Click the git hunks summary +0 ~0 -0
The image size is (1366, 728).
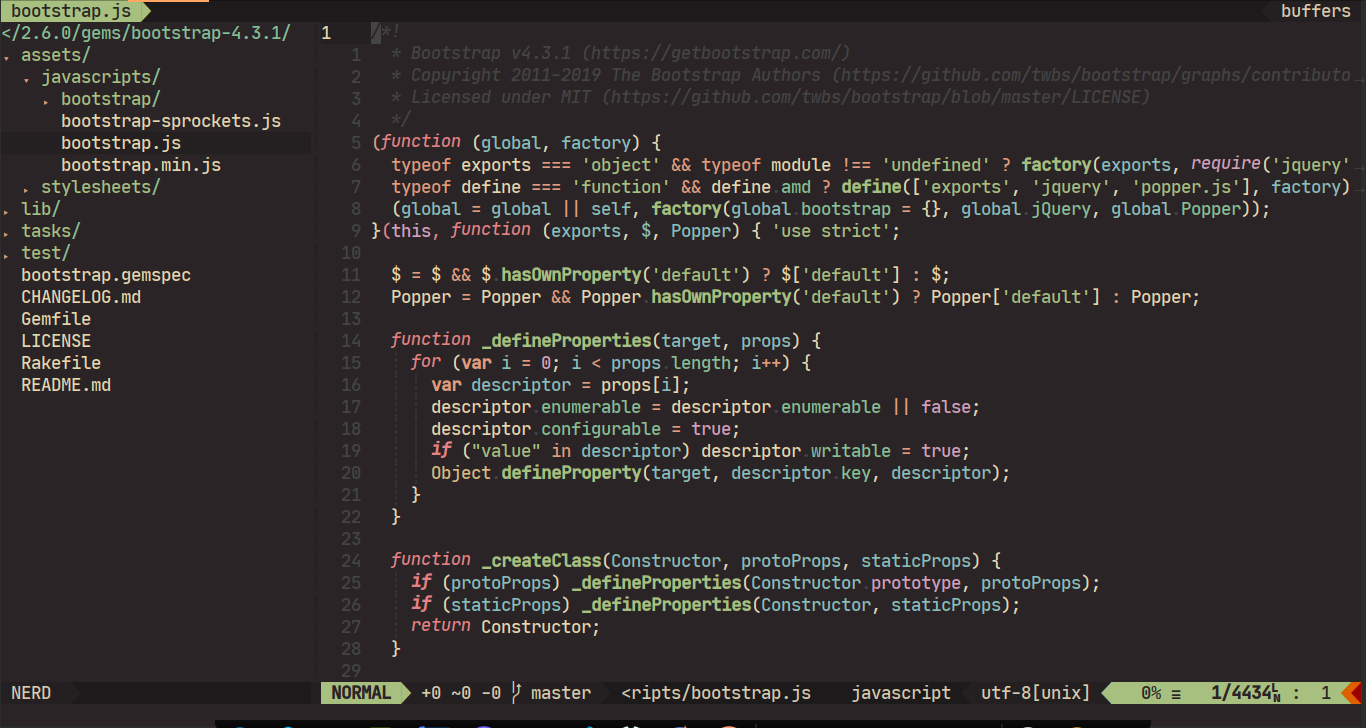point(461,693)
